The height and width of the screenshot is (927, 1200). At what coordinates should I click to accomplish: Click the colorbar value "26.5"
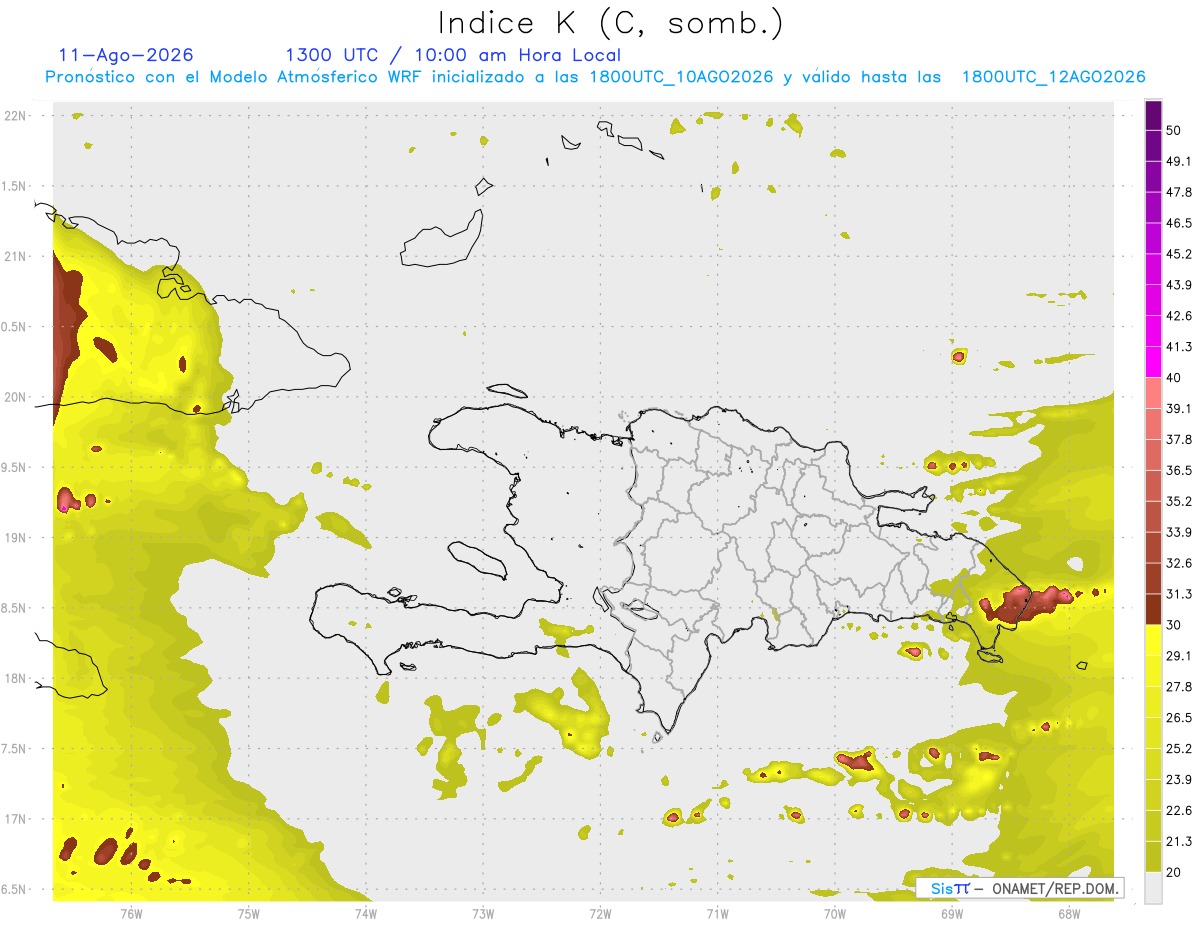1180,718
